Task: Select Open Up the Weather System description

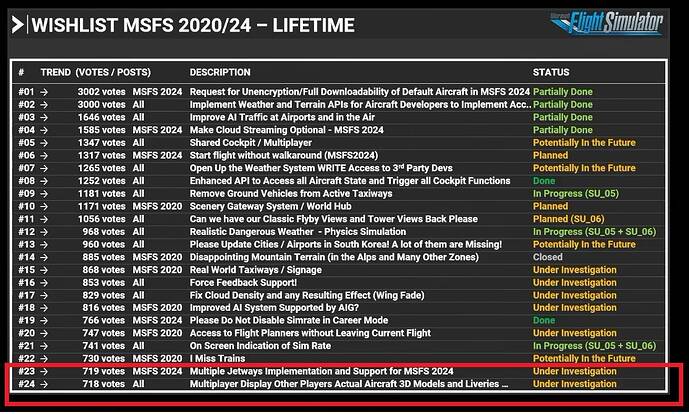Action: tap(321, 168)
